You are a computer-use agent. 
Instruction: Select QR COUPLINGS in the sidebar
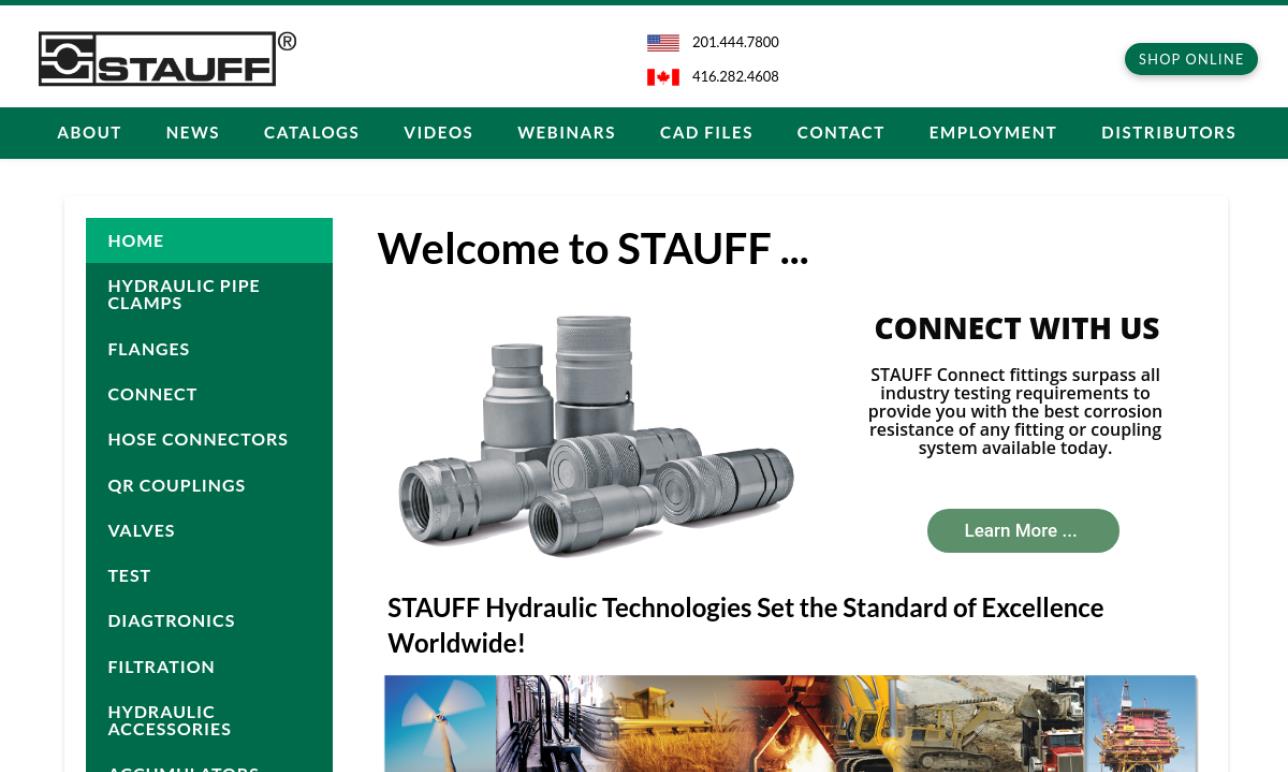click(176, 485)
